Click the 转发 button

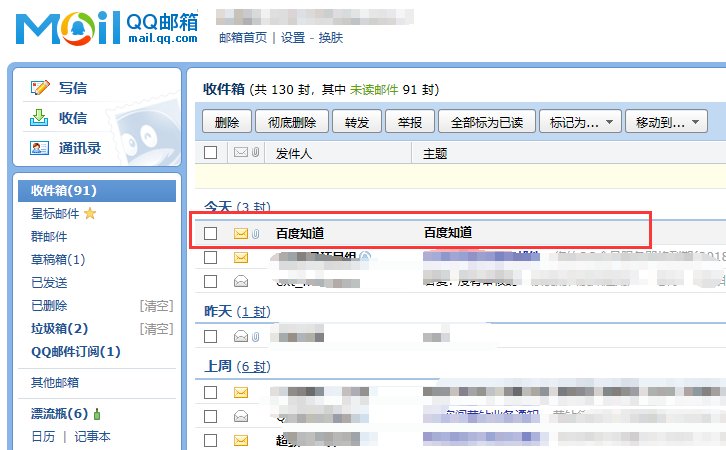click(x=357, y=122)
